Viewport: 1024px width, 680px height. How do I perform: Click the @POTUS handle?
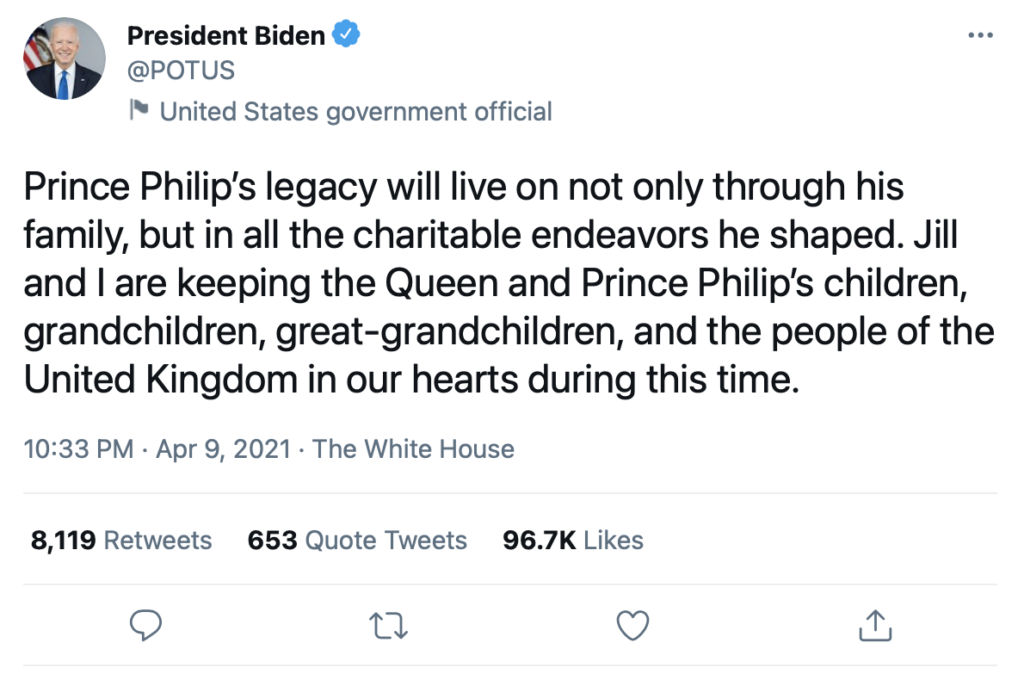(181, 70)
